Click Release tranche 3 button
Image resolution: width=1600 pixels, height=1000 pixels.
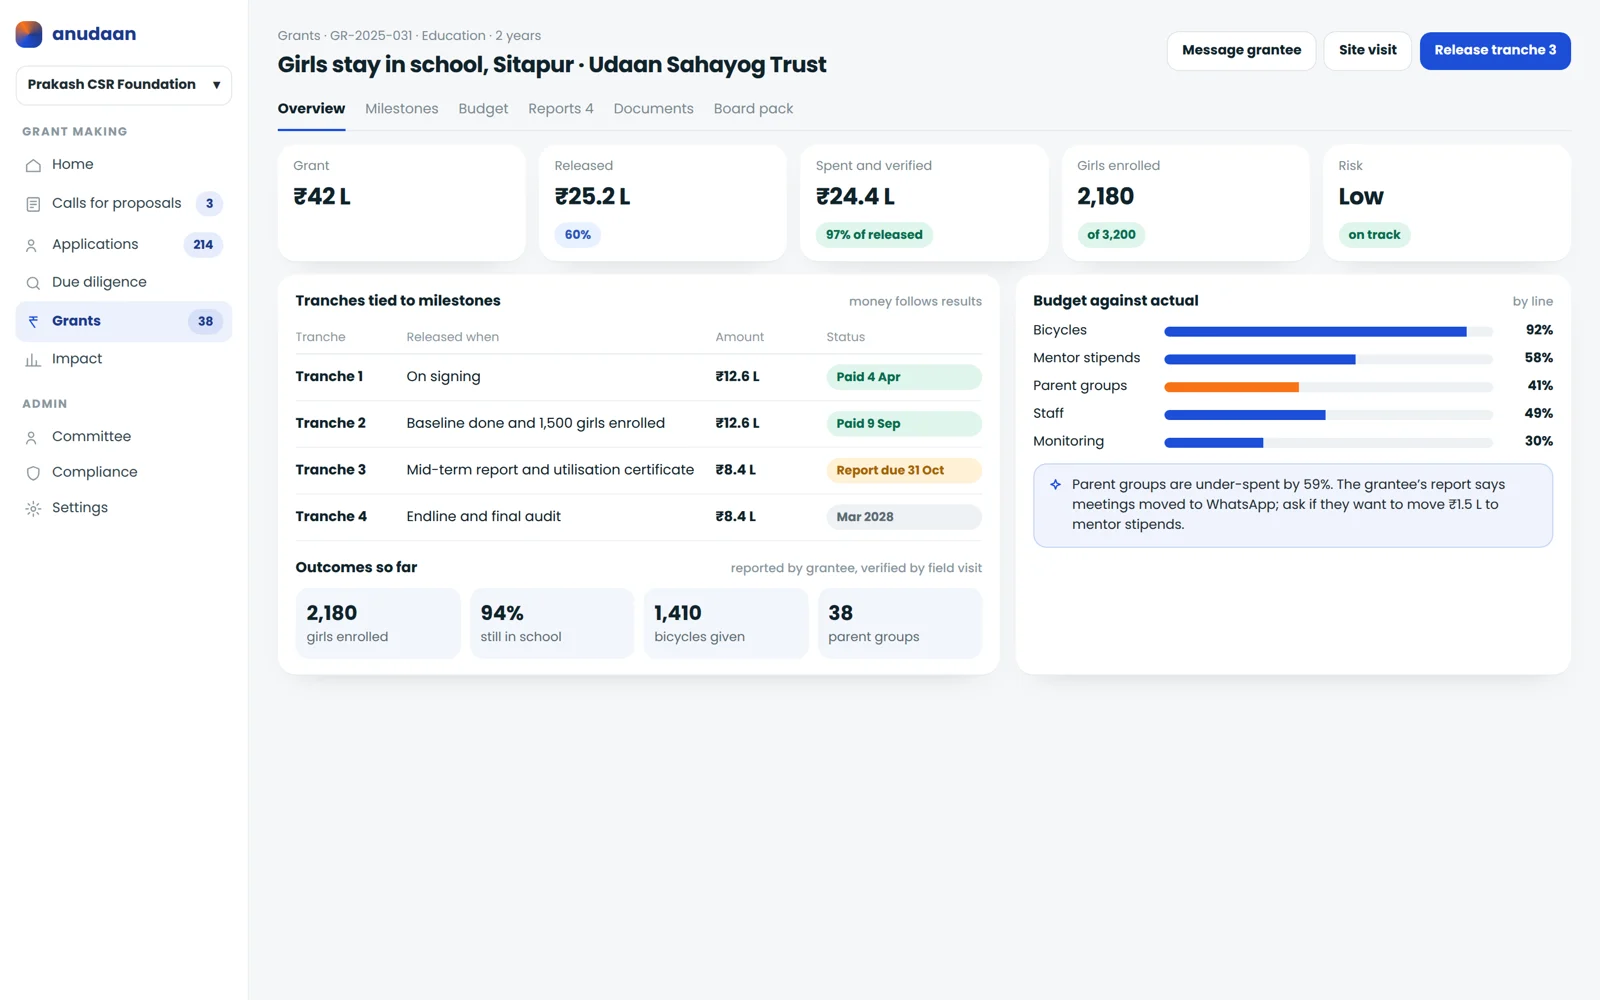coord(1495,51)
